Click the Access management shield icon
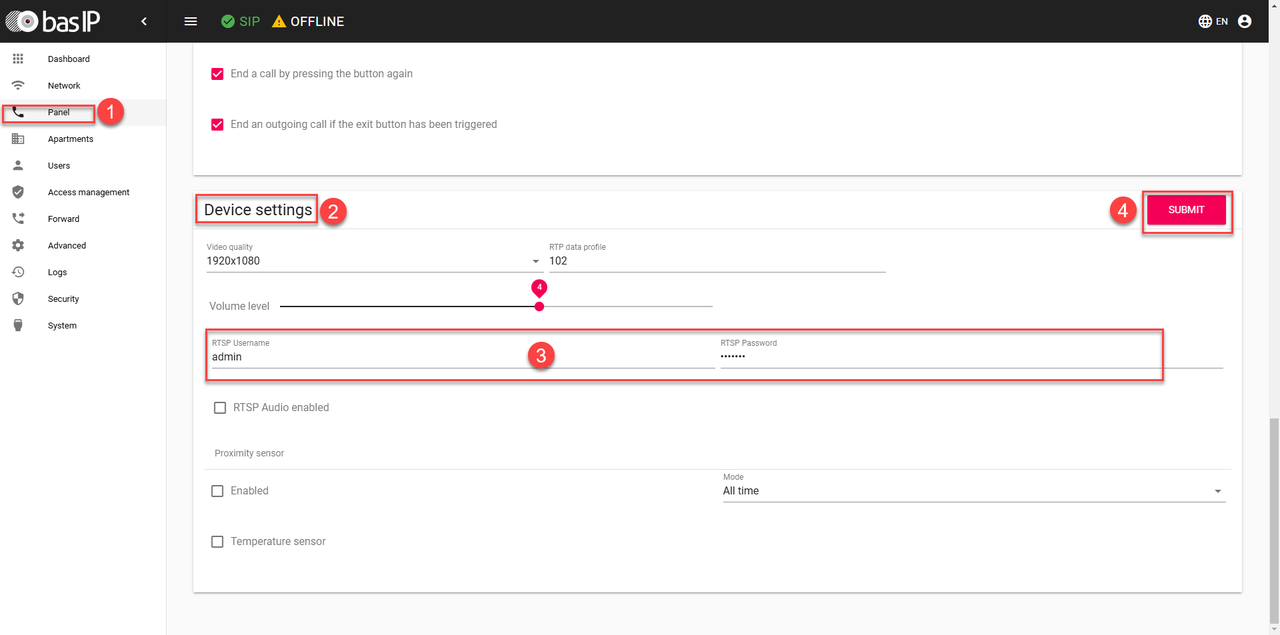The image size is (1280, 635). (x=18, y=192)
